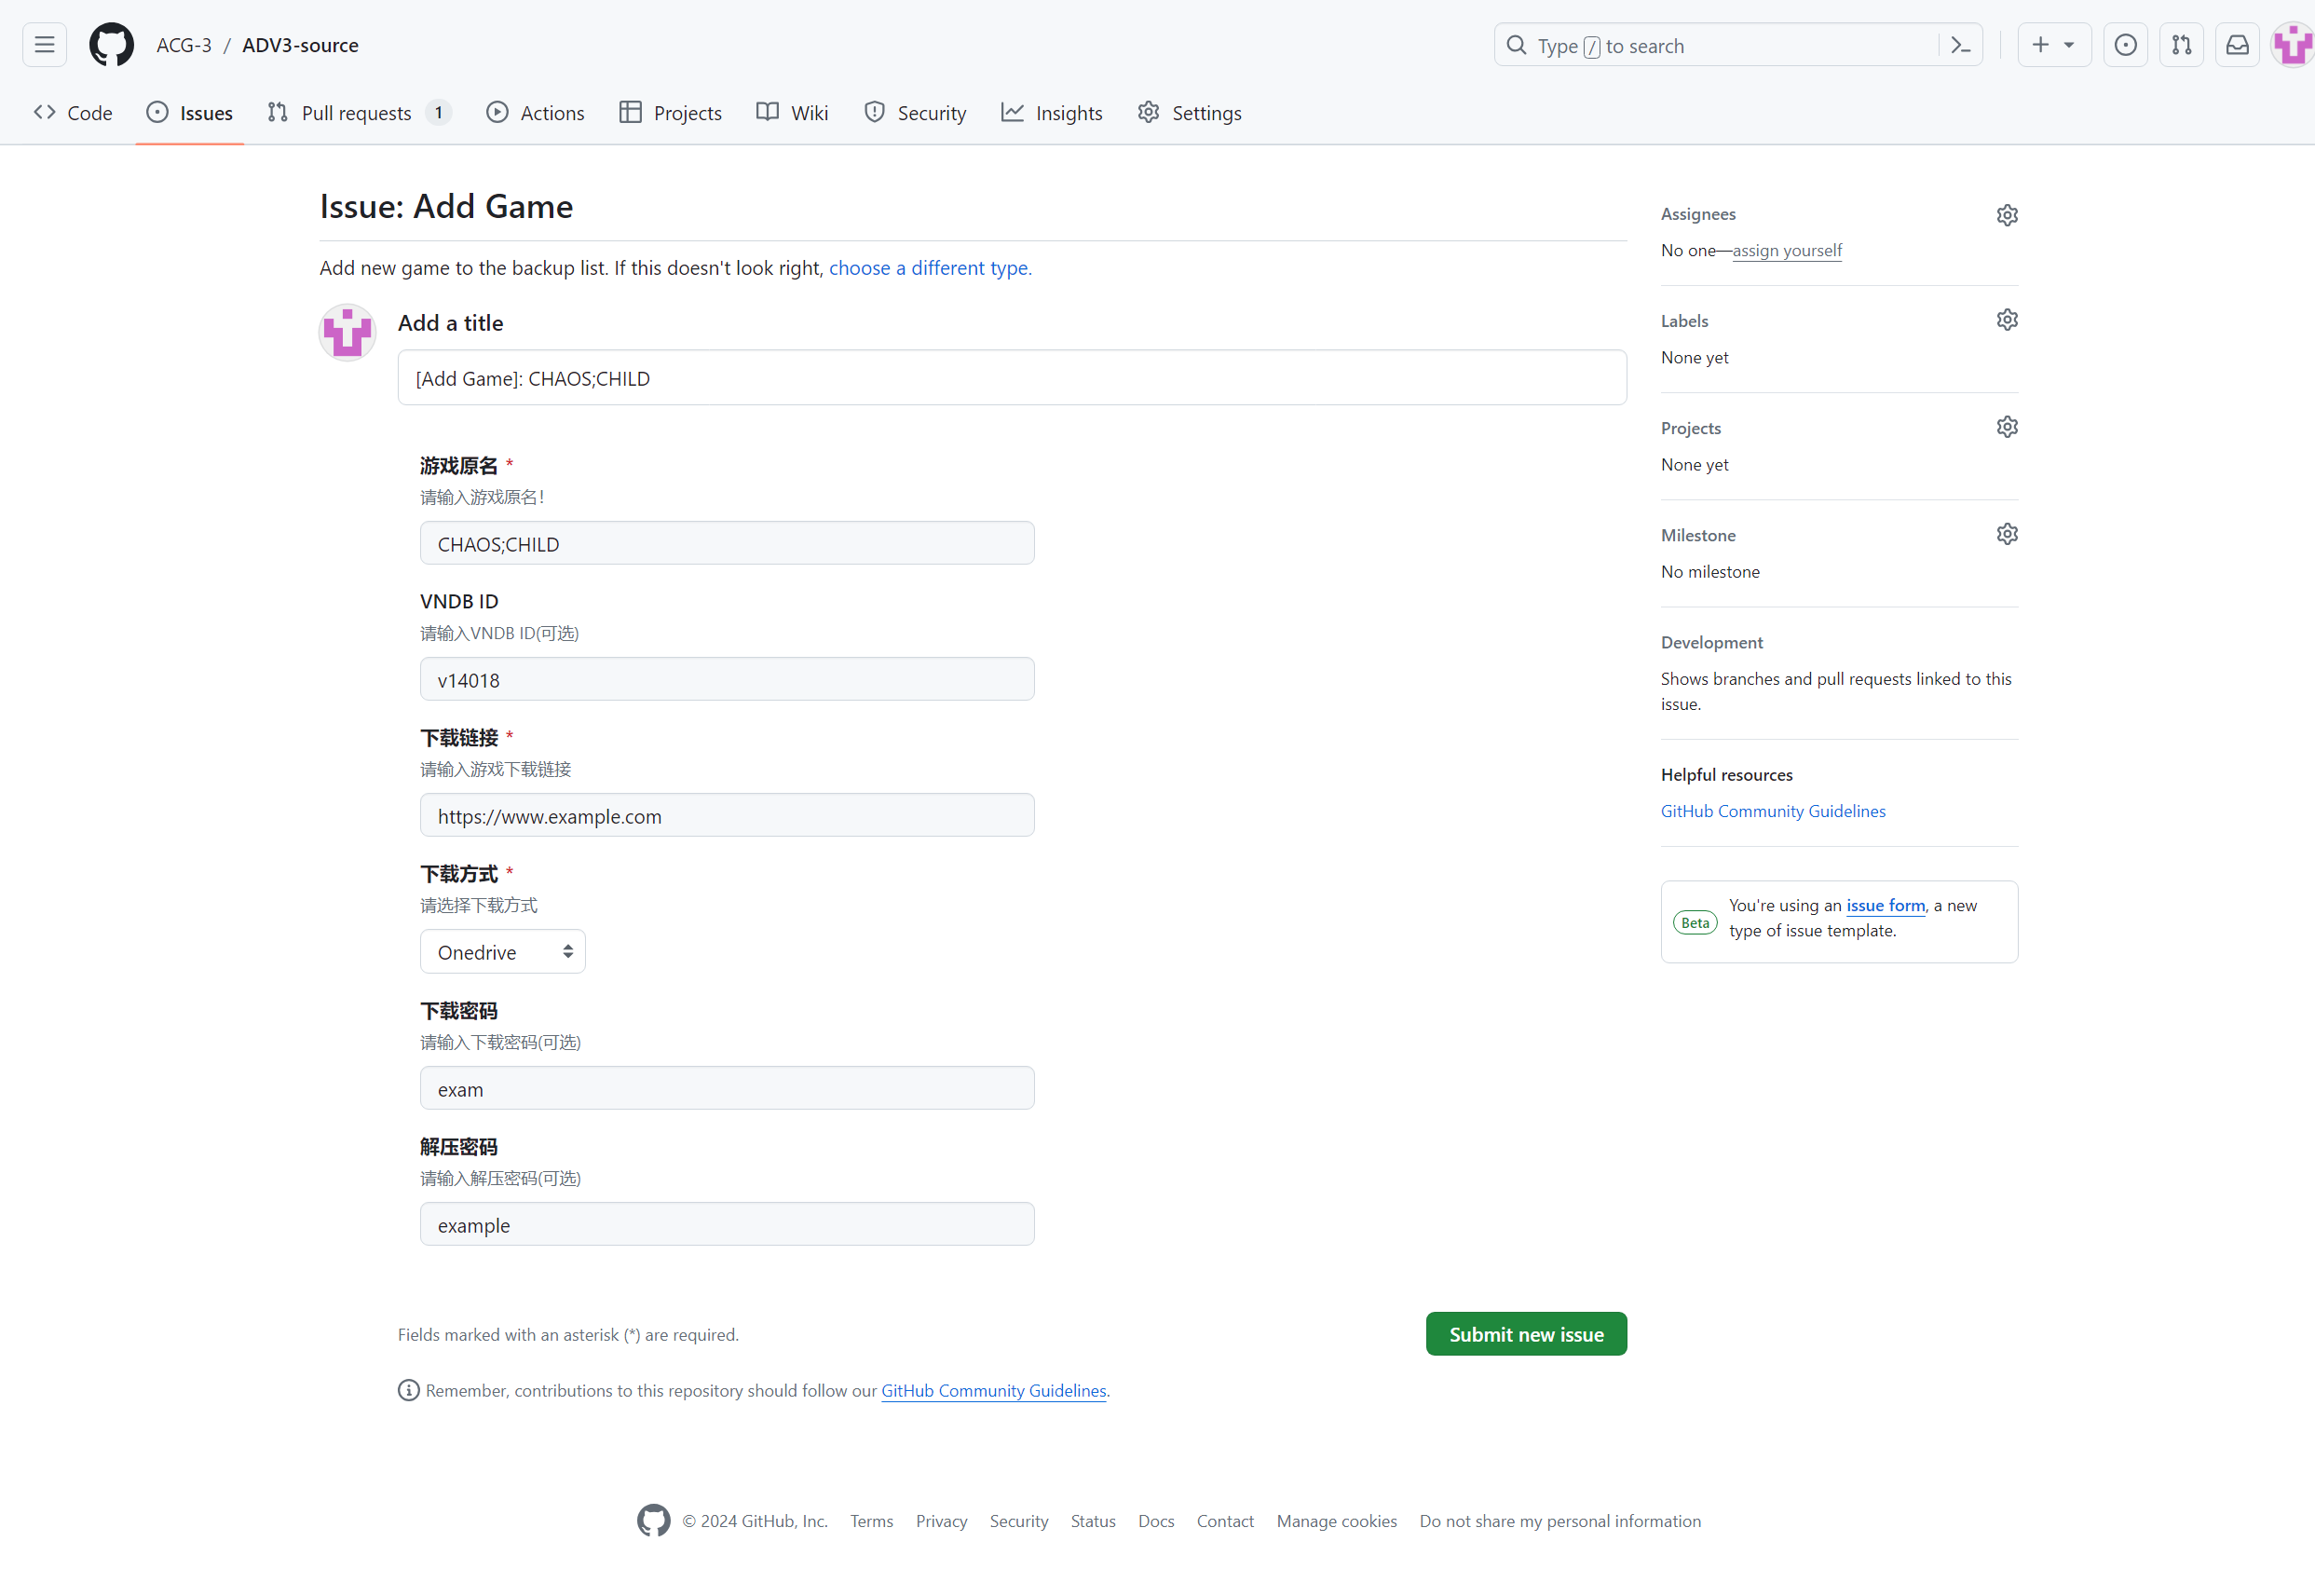This screenshot has width=2315, height=1596.
Task: Focus the VNDB ID input field
Action: 726,680
